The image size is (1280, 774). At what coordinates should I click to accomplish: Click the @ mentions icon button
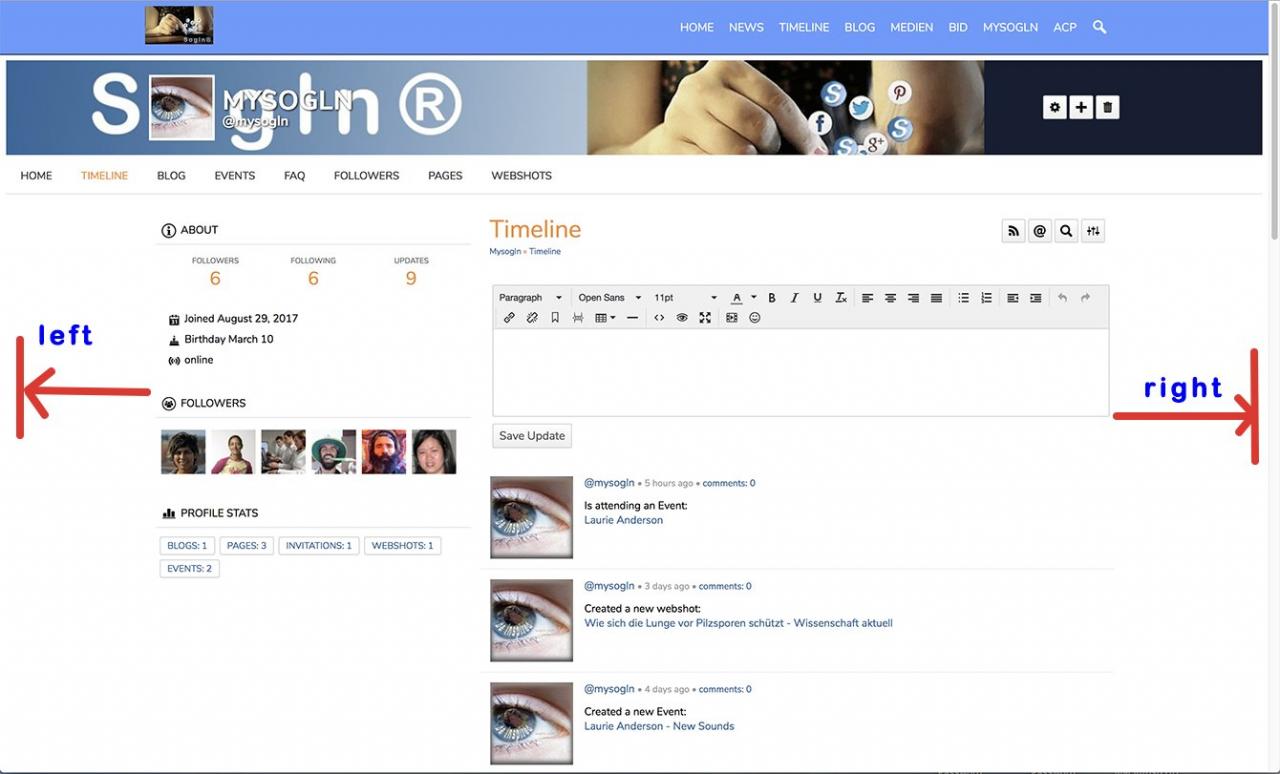tap(1040, 231)
